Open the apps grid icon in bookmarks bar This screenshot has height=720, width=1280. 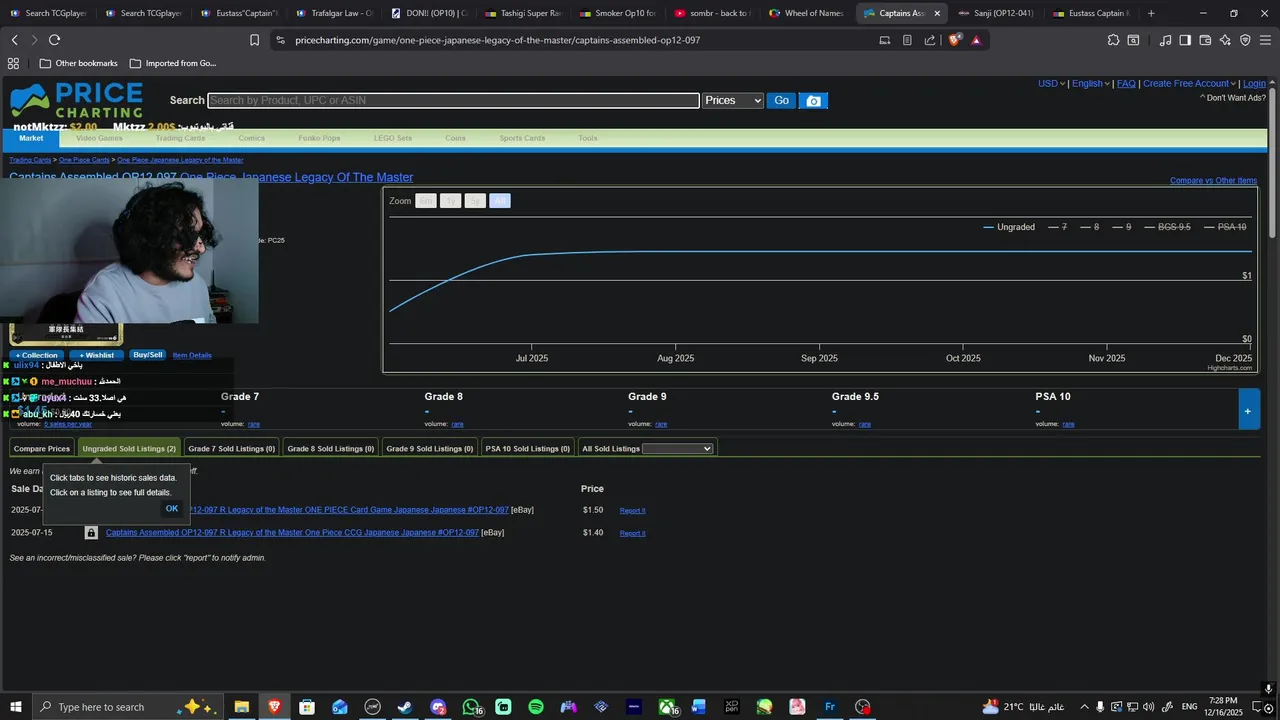[13, 63]
